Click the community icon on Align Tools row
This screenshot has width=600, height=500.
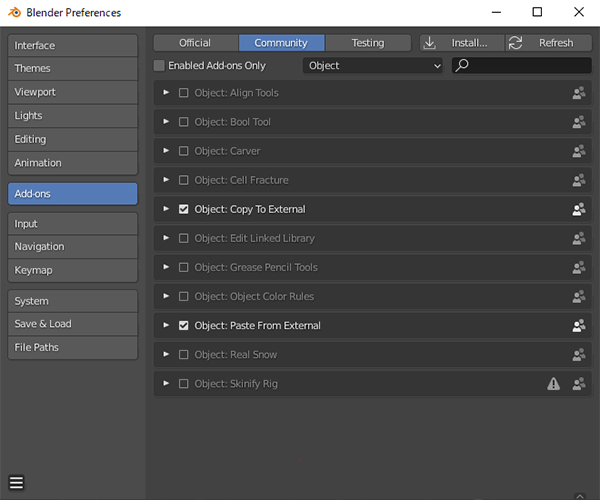(x=578, y=93)
